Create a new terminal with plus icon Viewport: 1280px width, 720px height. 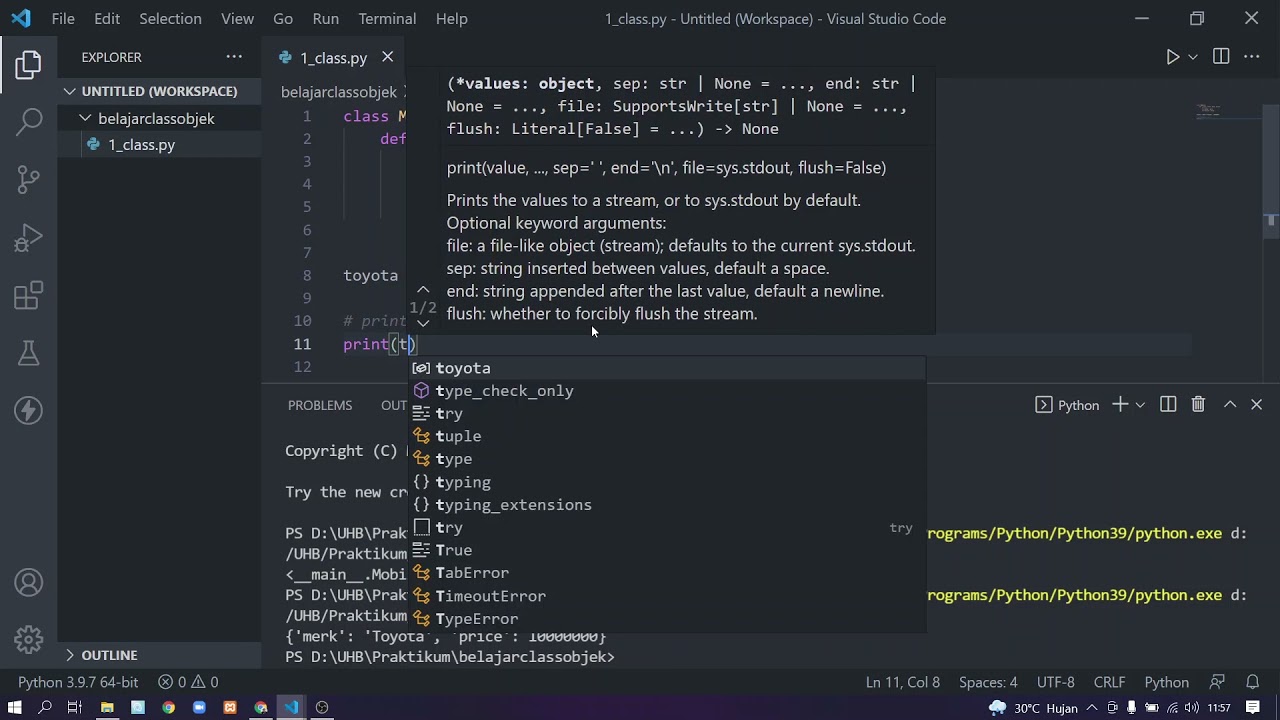pos(1120,404)
